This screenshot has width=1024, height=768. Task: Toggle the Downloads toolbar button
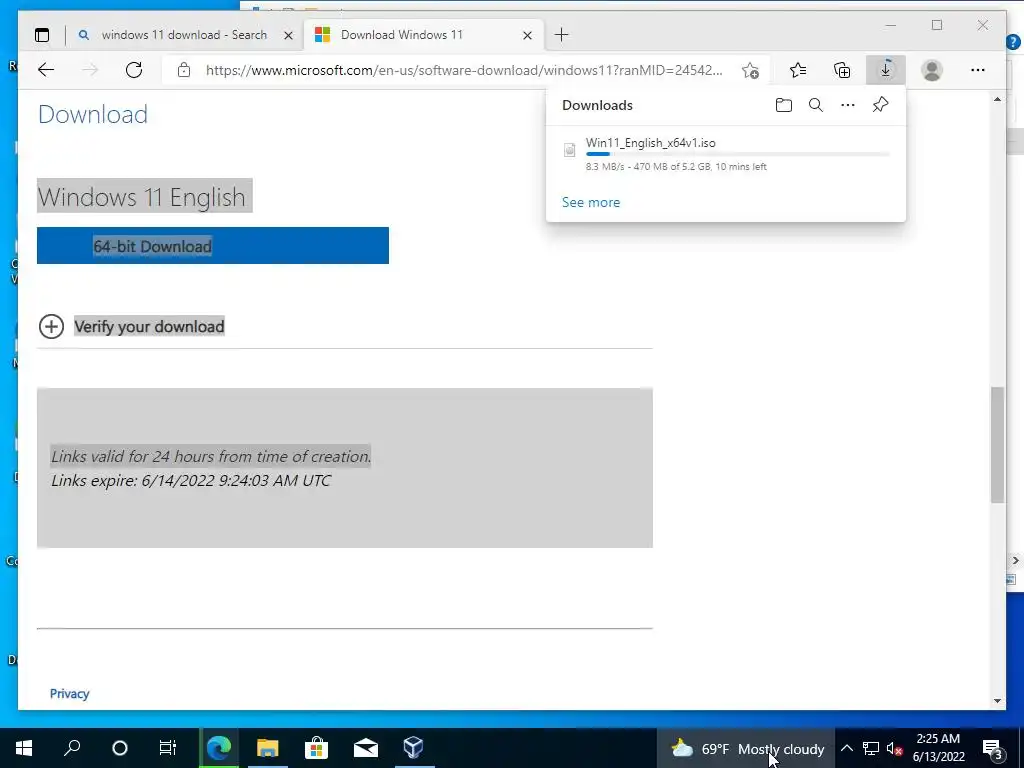[886, 70]
